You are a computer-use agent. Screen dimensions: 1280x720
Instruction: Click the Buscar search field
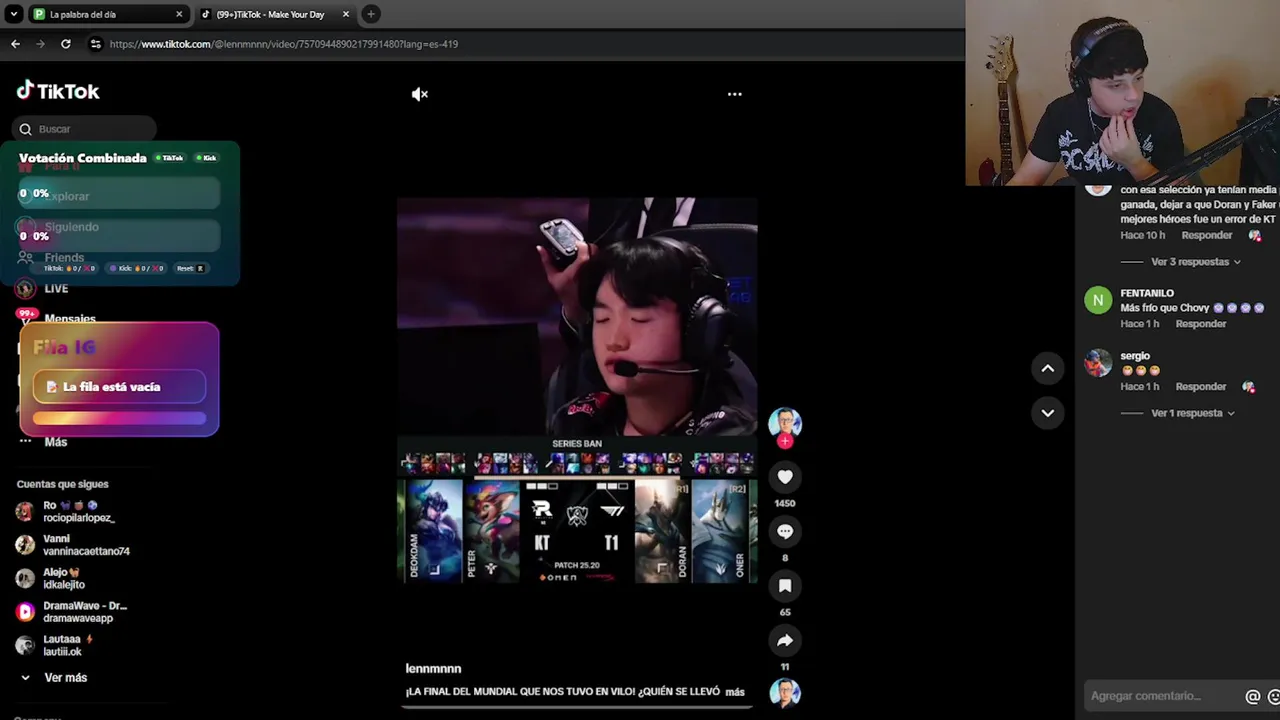85,129
